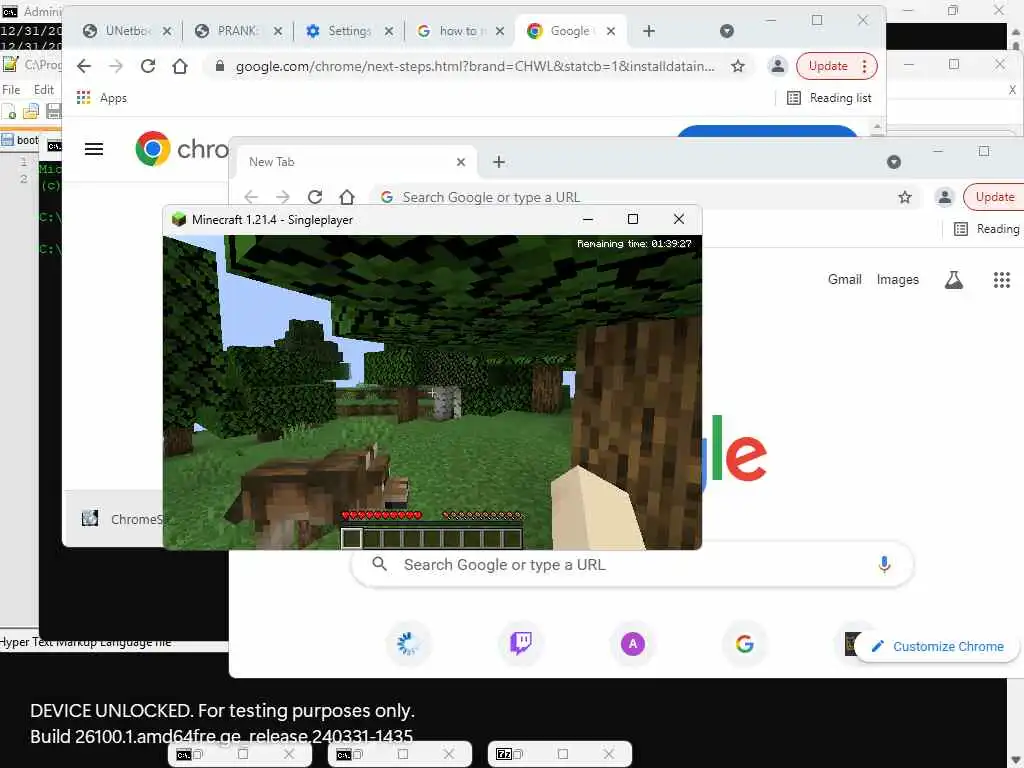Open purple 'A' shortcut tile
Image resolution: width=1024 pixels, height=768 pixels.
click(x=633, y=644)
